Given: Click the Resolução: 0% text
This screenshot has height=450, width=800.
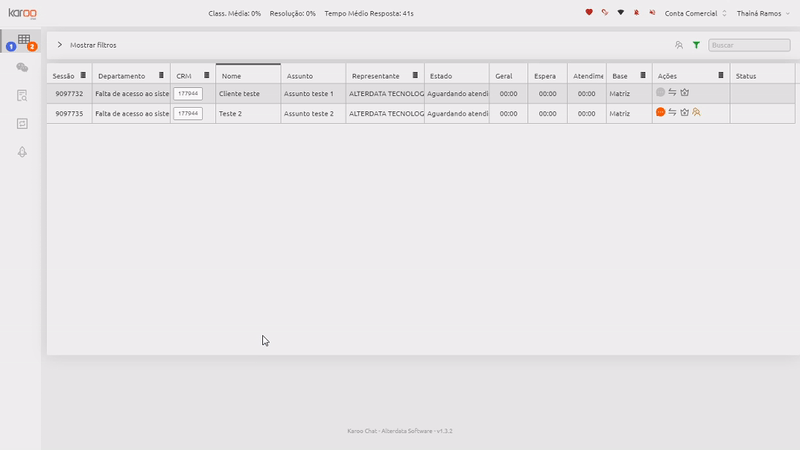Looking at the screenshot, I should click(x=292, y=13).
